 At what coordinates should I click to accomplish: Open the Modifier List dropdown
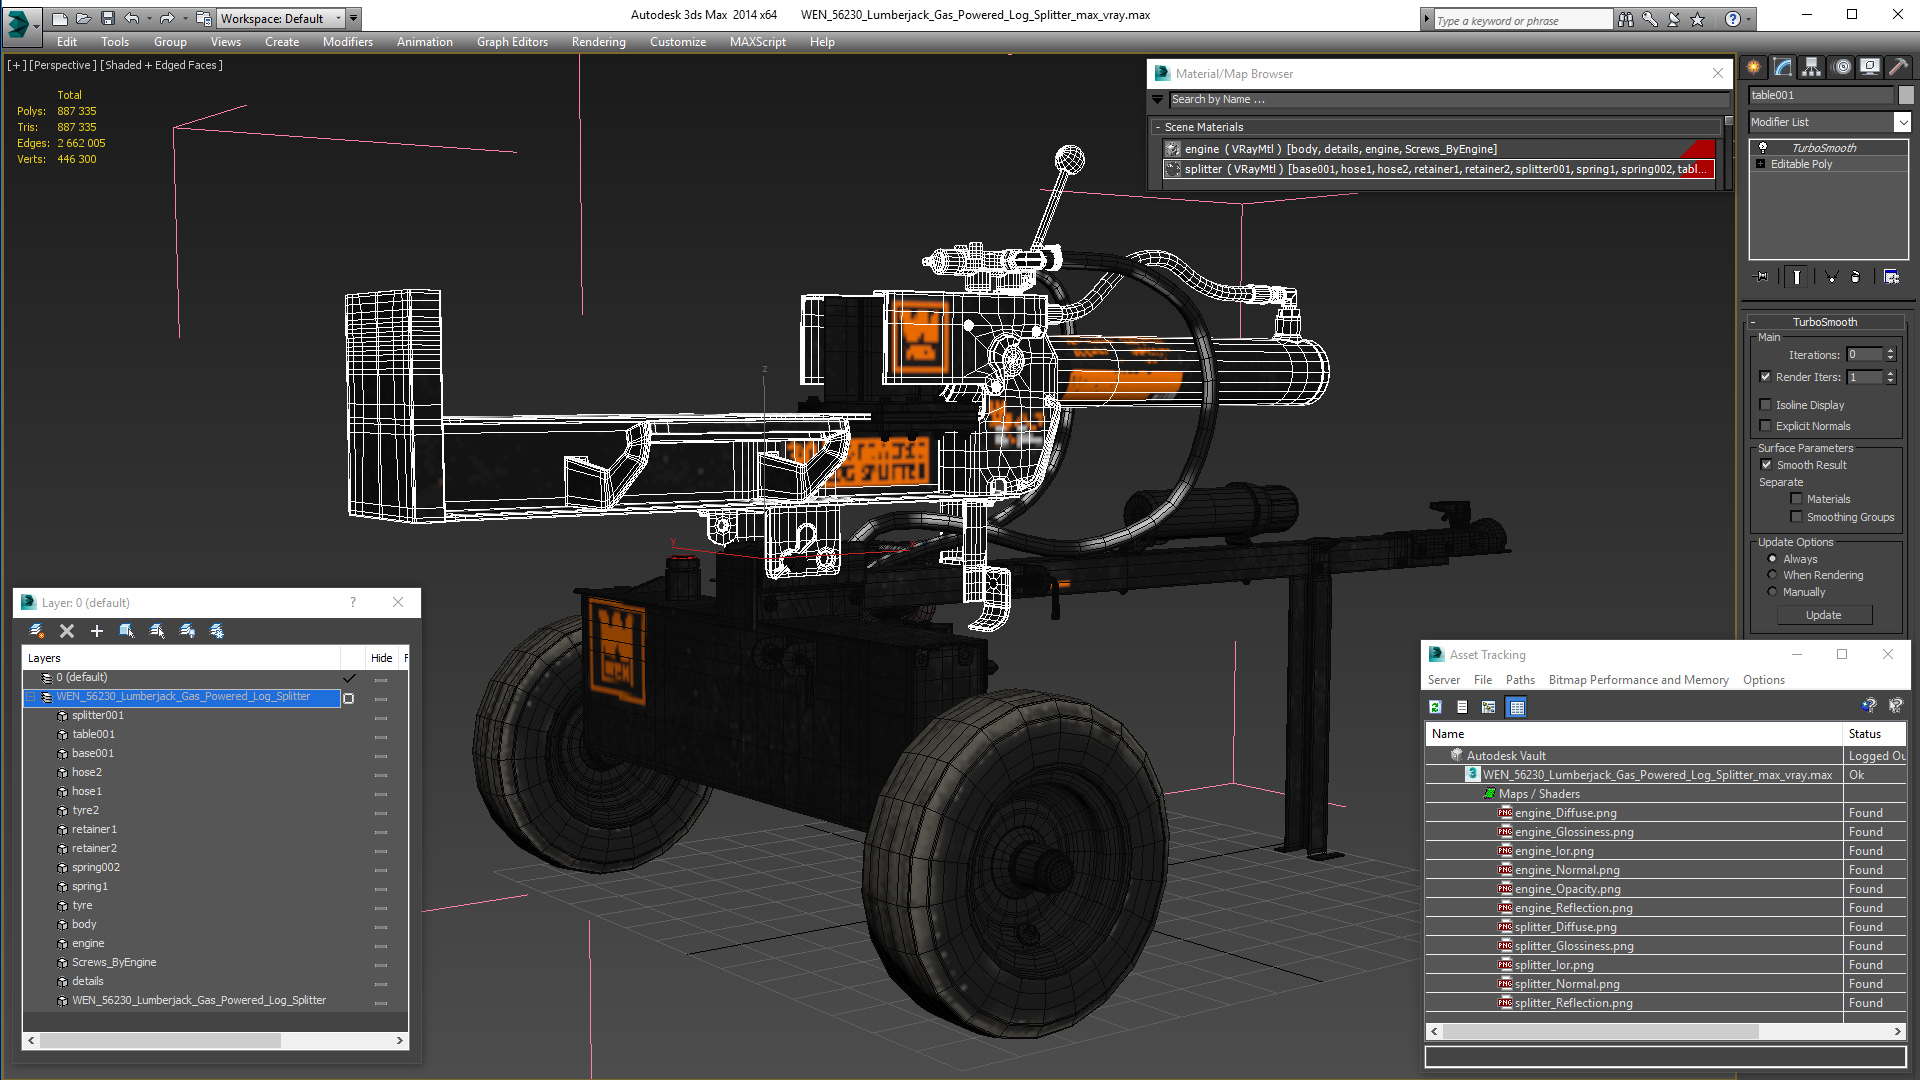coord(1902,122)
